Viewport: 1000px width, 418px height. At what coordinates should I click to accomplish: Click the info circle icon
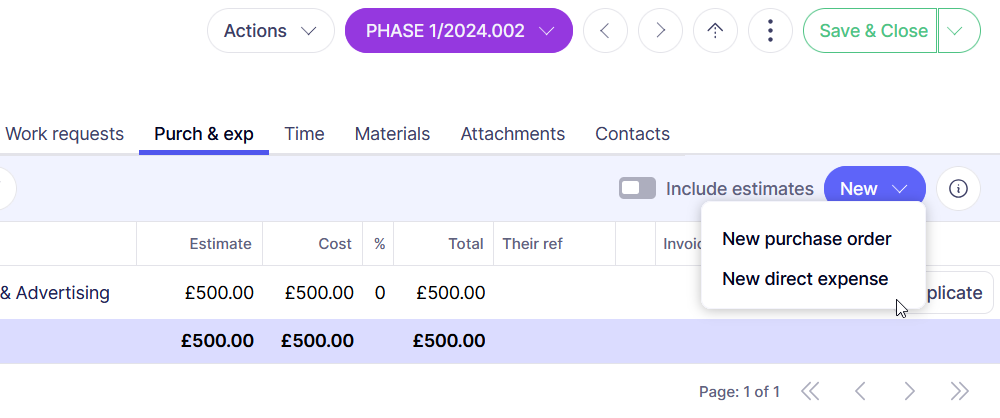(x=958, y=189)
